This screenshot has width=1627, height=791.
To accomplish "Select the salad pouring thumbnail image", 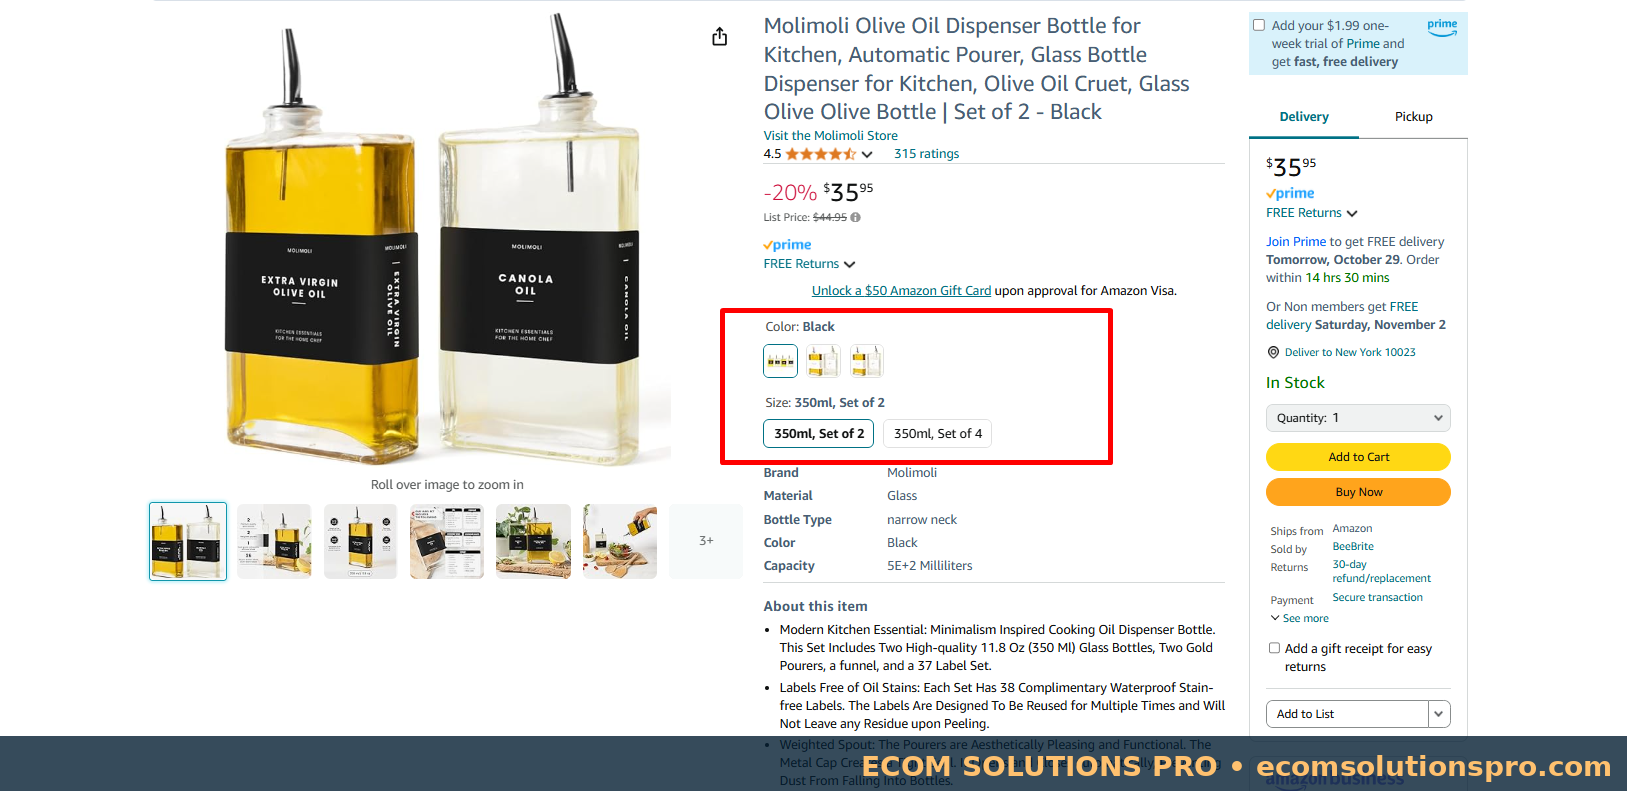I will point(620,541).
